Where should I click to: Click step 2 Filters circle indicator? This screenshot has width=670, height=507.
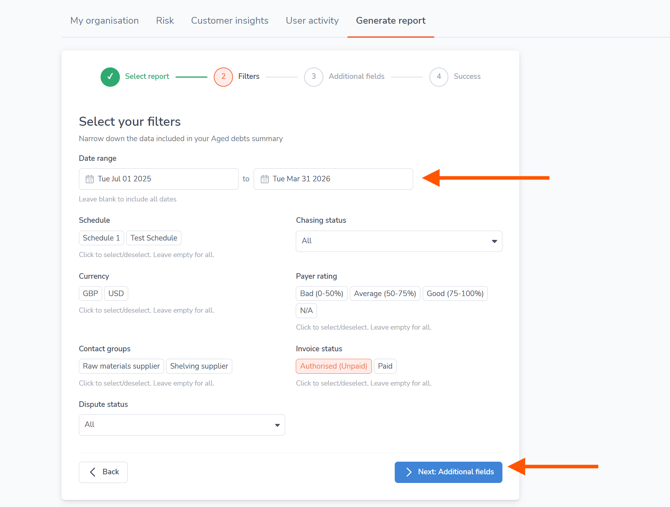tap(223, 77)
